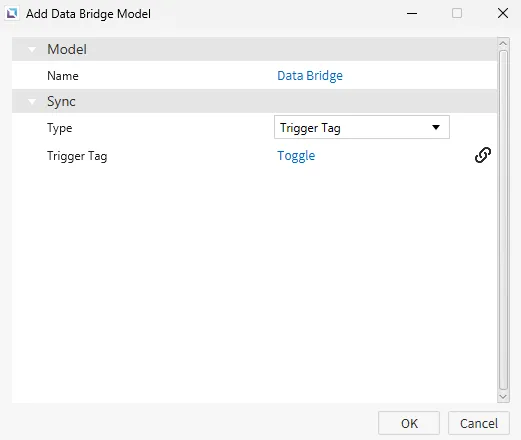Click the Name property label
The image size is (521, 440).
click(63, 76)
